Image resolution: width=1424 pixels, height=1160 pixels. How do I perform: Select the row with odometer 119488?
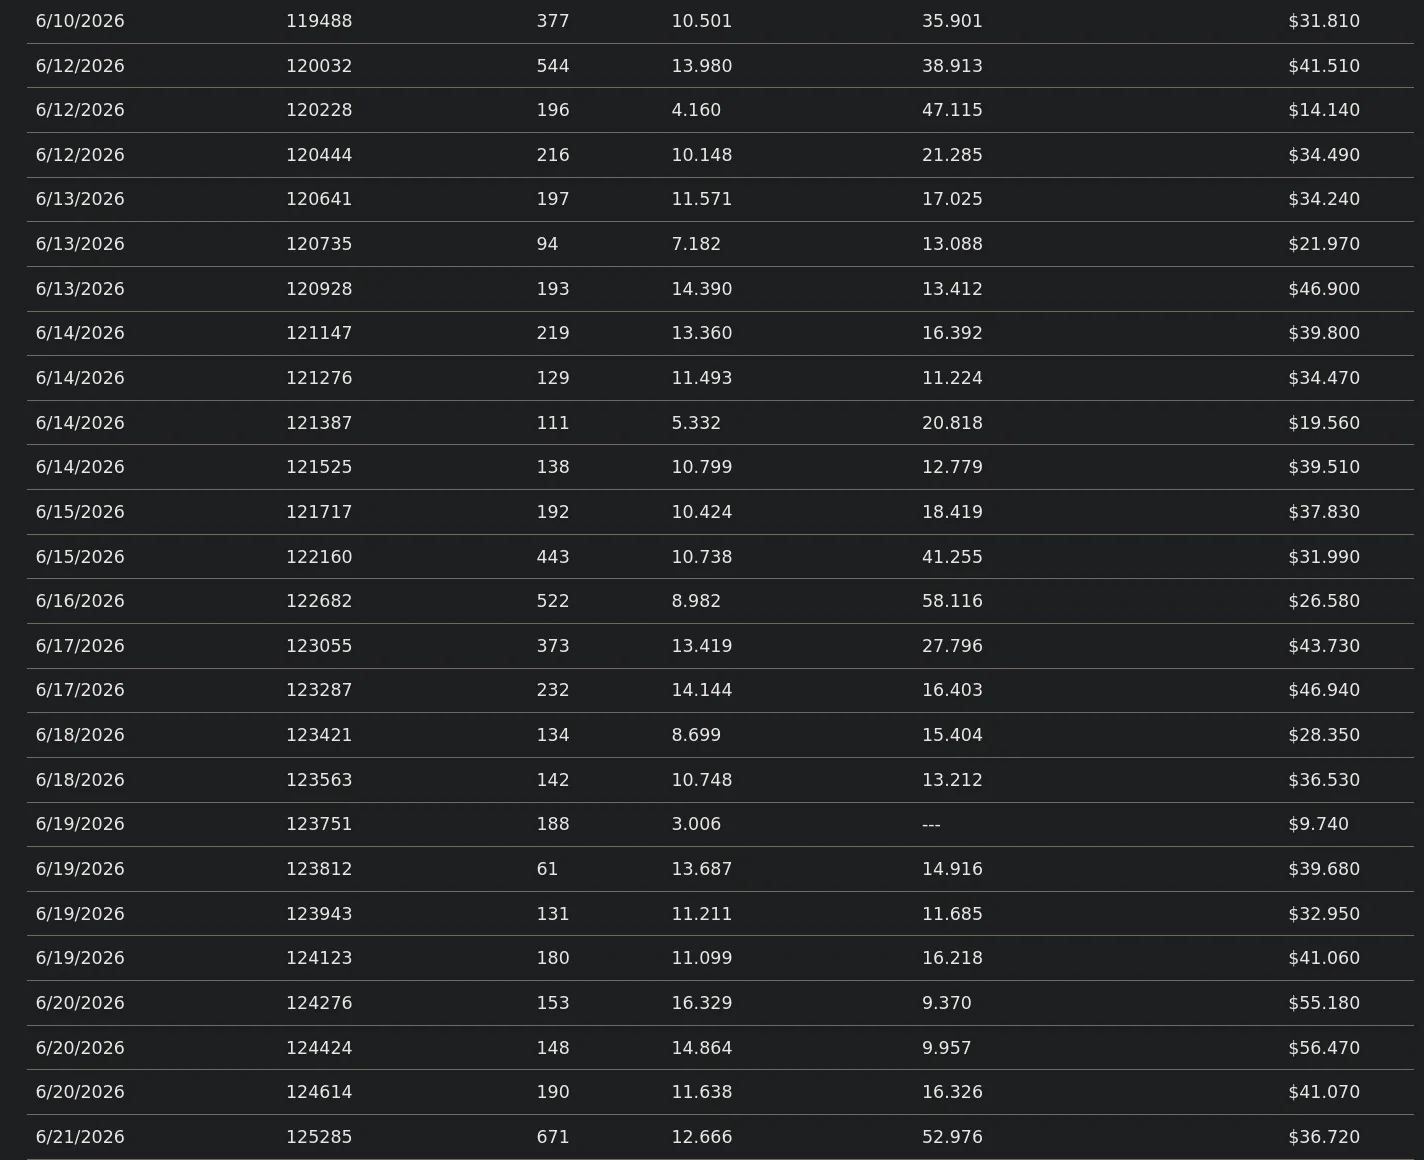click(720, 21)
